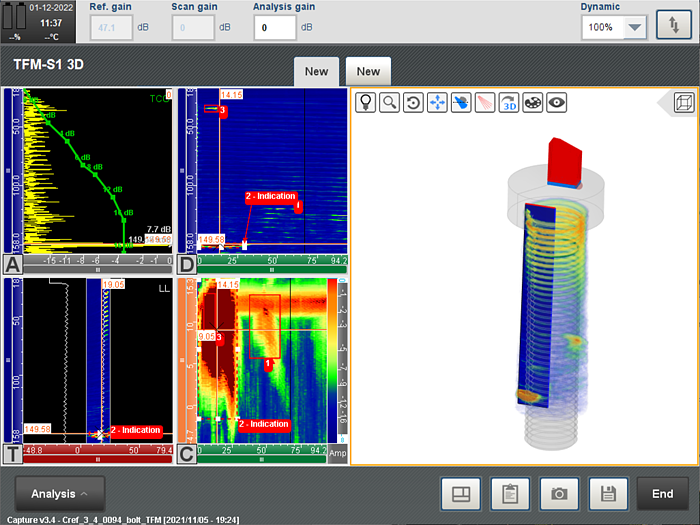Switch to the first New tab
This screenshot has height=525, width=700.
pyautogui.click(x=316, y=72)
